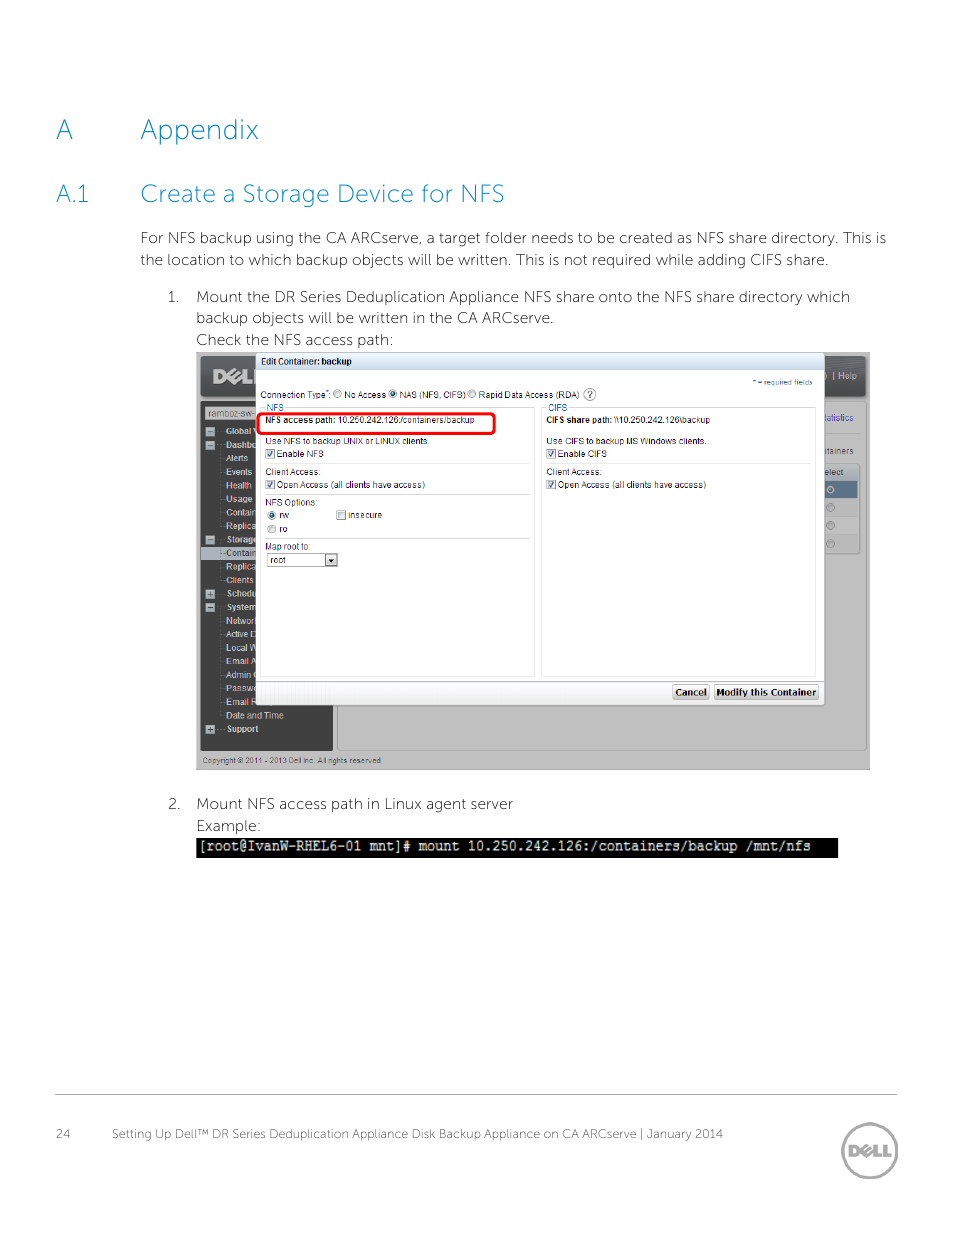Toggle the Enable CIFS checkbox
The width and height of the screenshot is (954, 1235).
(551, 454)
